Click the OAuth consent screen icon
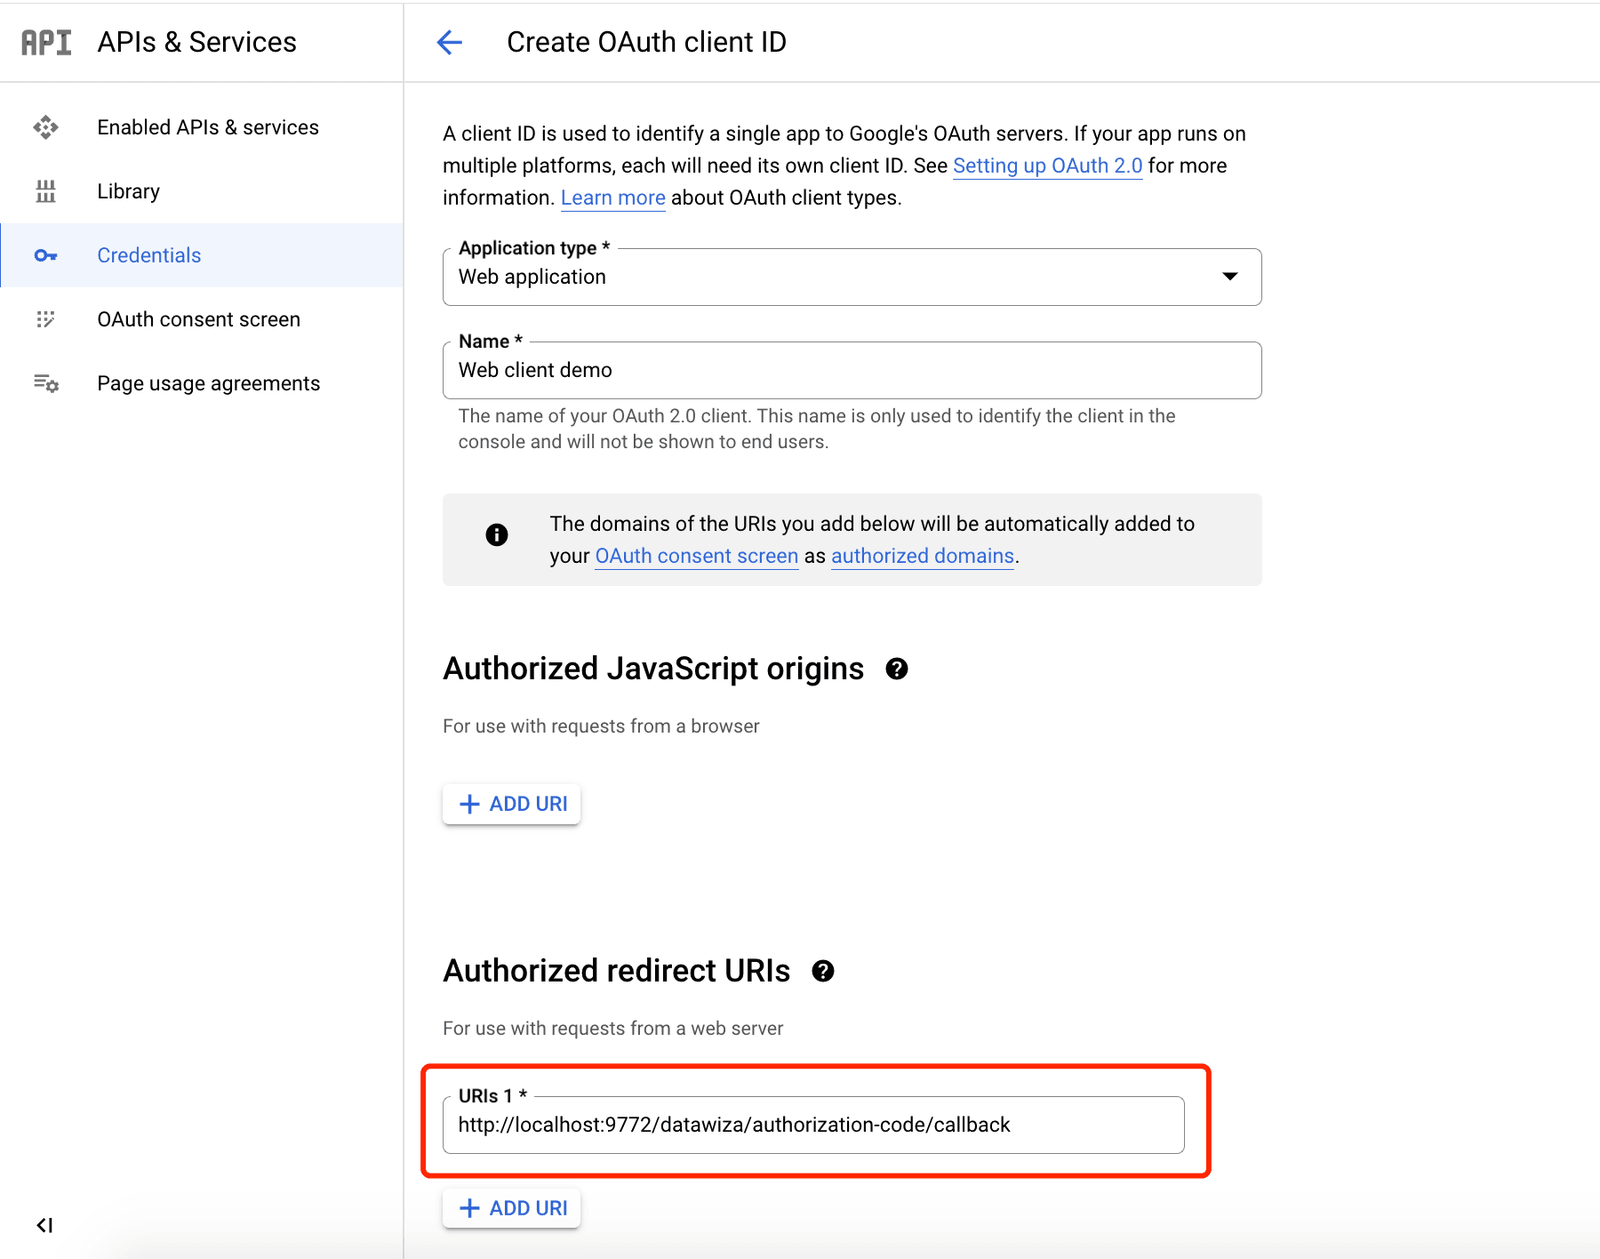 46,319
